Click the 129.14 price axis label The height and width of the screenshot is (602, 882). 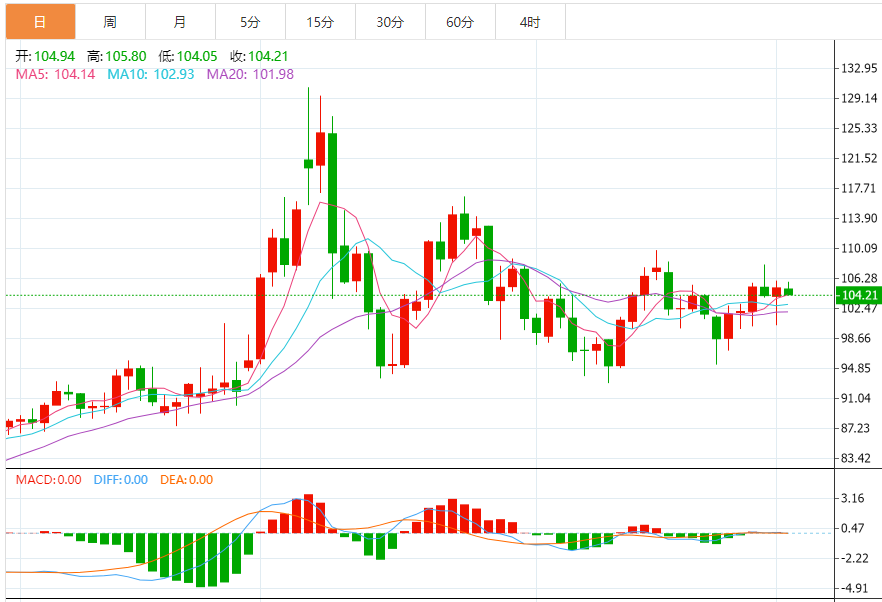(859, 98)
